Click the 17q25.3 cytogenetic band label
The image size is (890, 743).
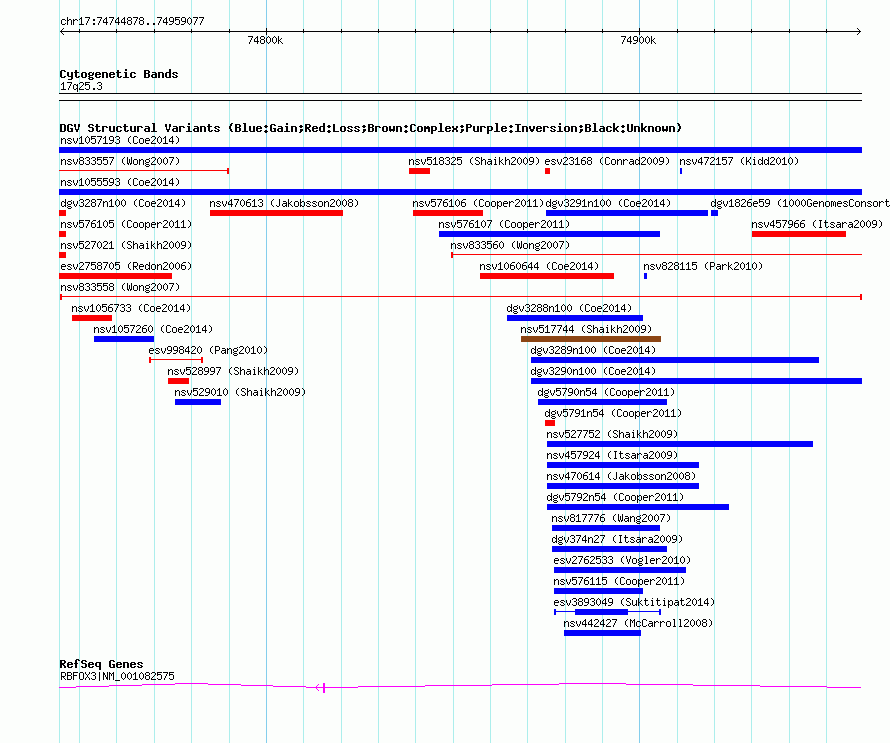pos(81,86)
